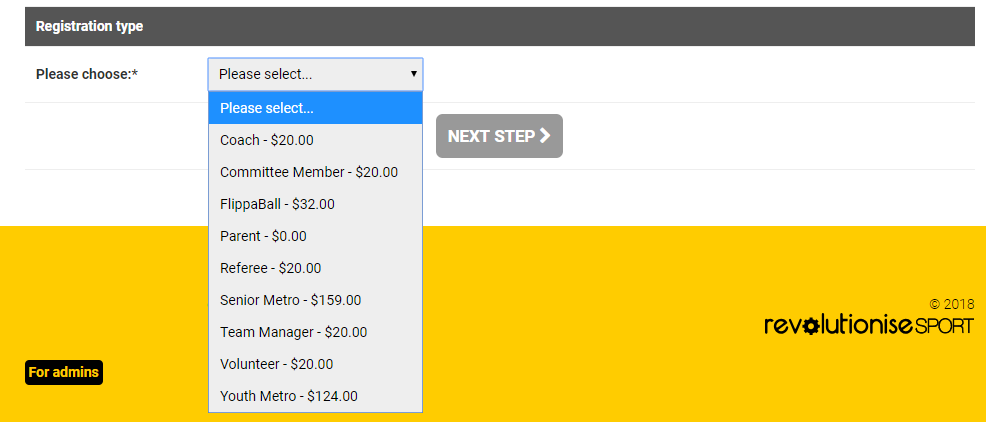Click the NEXT STEP button
Image resolution: width=986 pixels, height=422 pixels.
499,136
